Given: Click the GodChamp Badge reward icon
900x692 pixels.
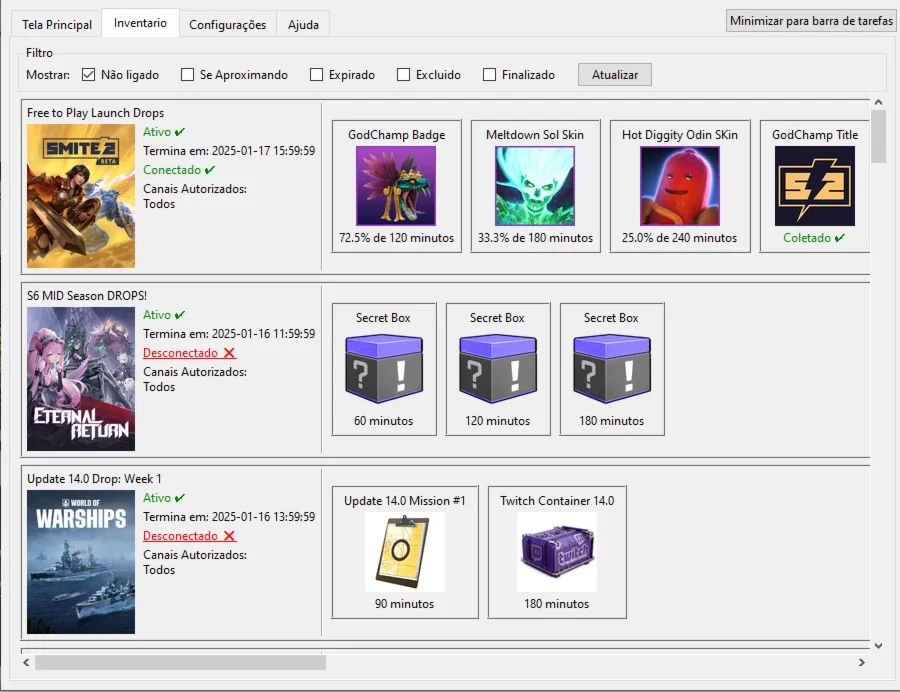Looking at the screenshot, I should (396, 186).
